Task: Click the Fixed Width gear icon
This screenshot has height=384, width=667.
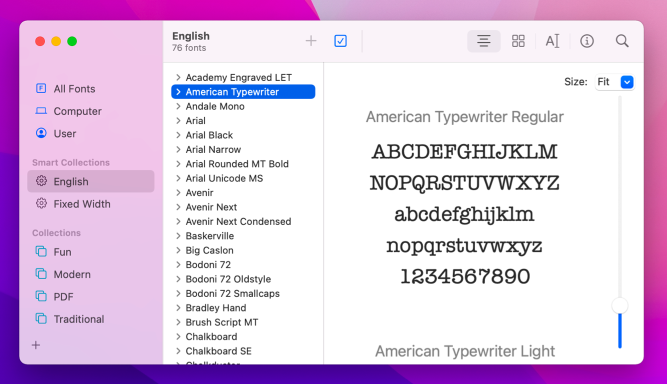Action: (x=41, y=203)
